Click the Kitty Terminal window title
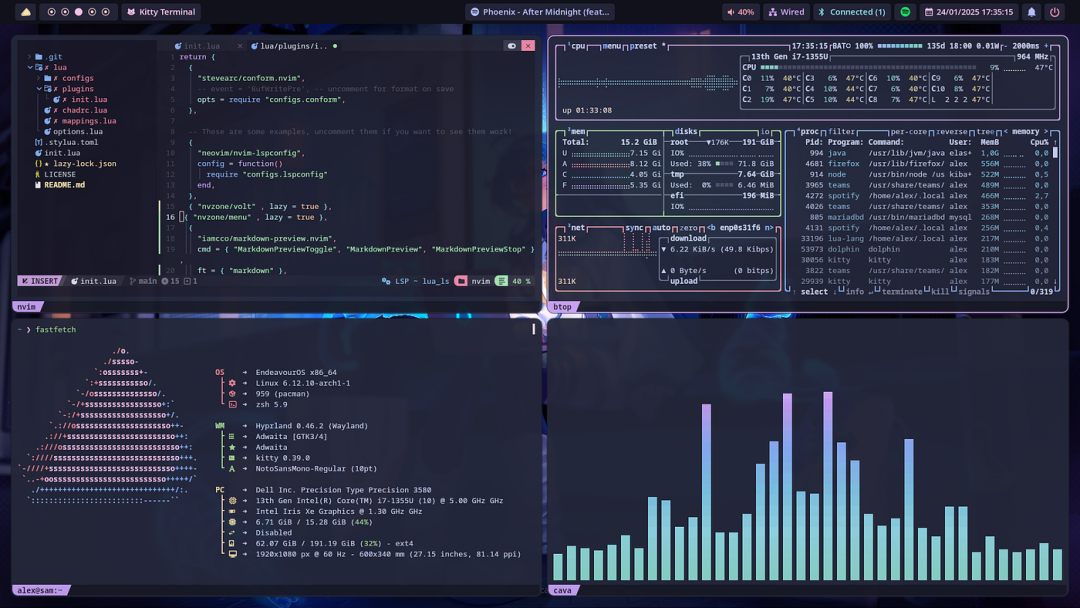This screenshot has width=1080, height=608. 161,12
